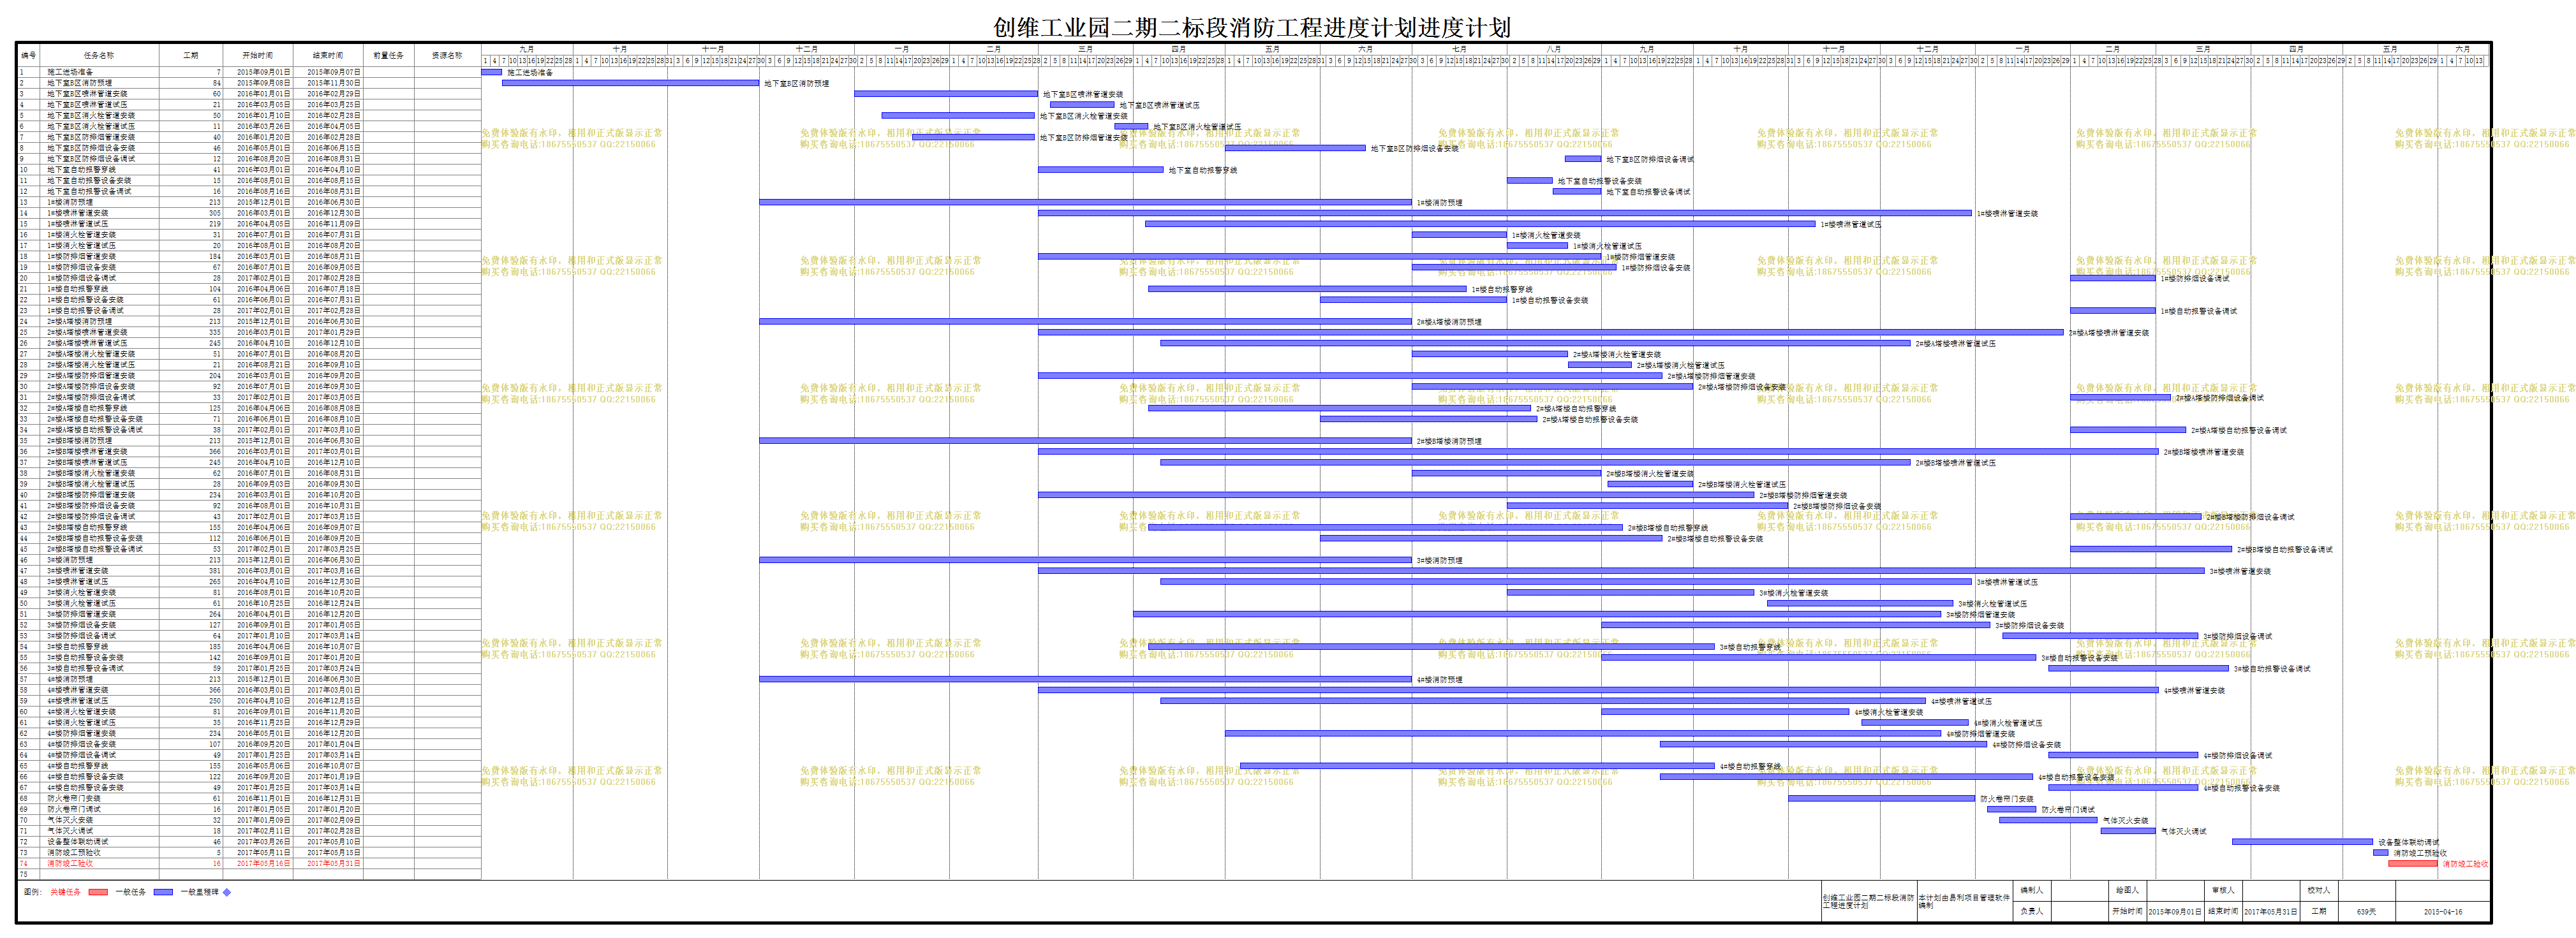The width and height of the screenshot is (2576, 938).
Task: Click the blue 一般任务 legend swatch
Action: click(x=163, y=892)
